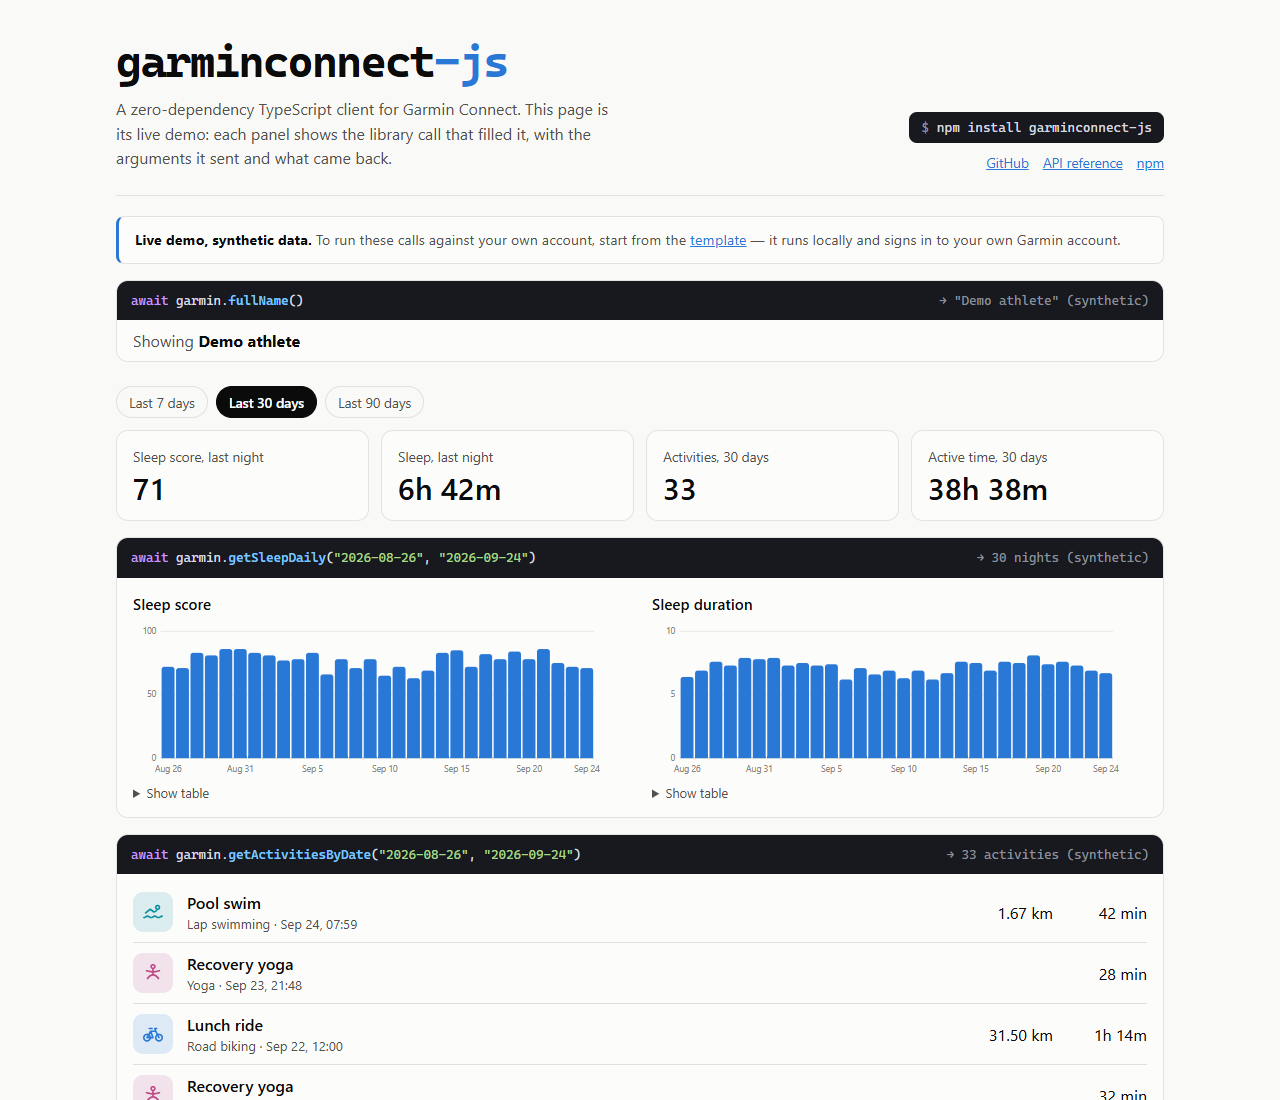Screen dimensions: 1280x1100
Task: Click Road biking · Sep 22, 12:00 subtitle
Action: point(265,1046)
